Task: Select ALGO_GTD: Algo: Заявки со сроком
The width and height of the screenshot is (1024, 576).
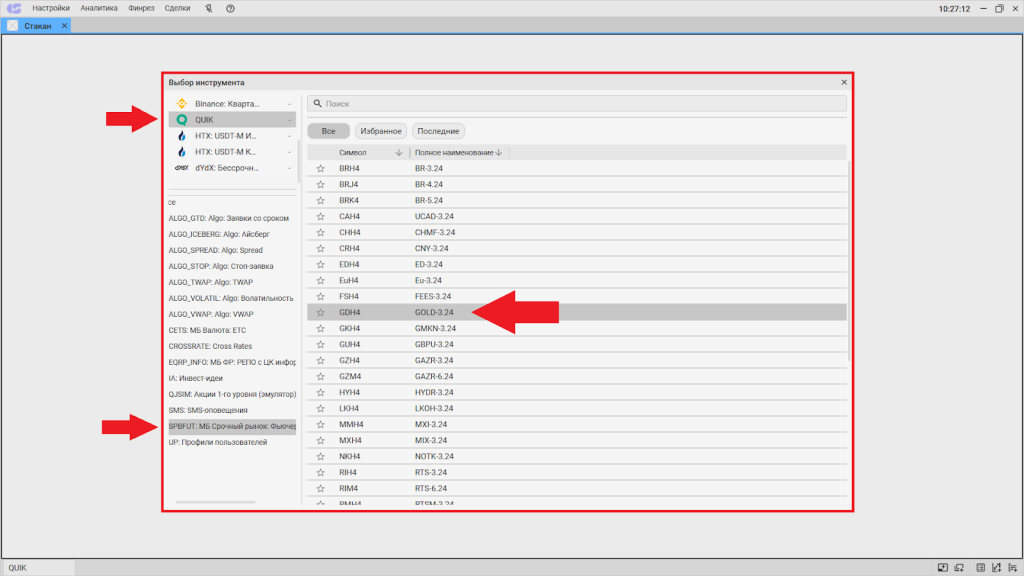Action: [x=229, y=218]
